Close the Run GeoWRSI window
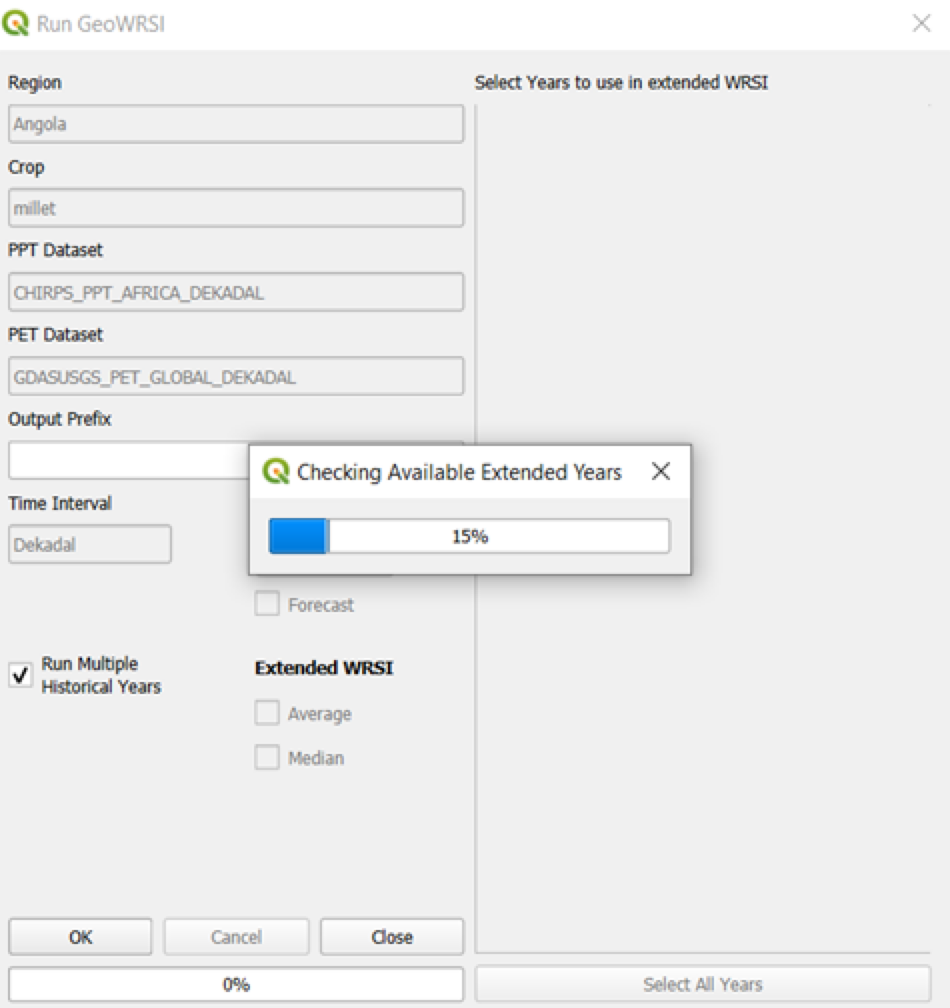This screenshot has width=950, height=1008. tap(921, 24)
